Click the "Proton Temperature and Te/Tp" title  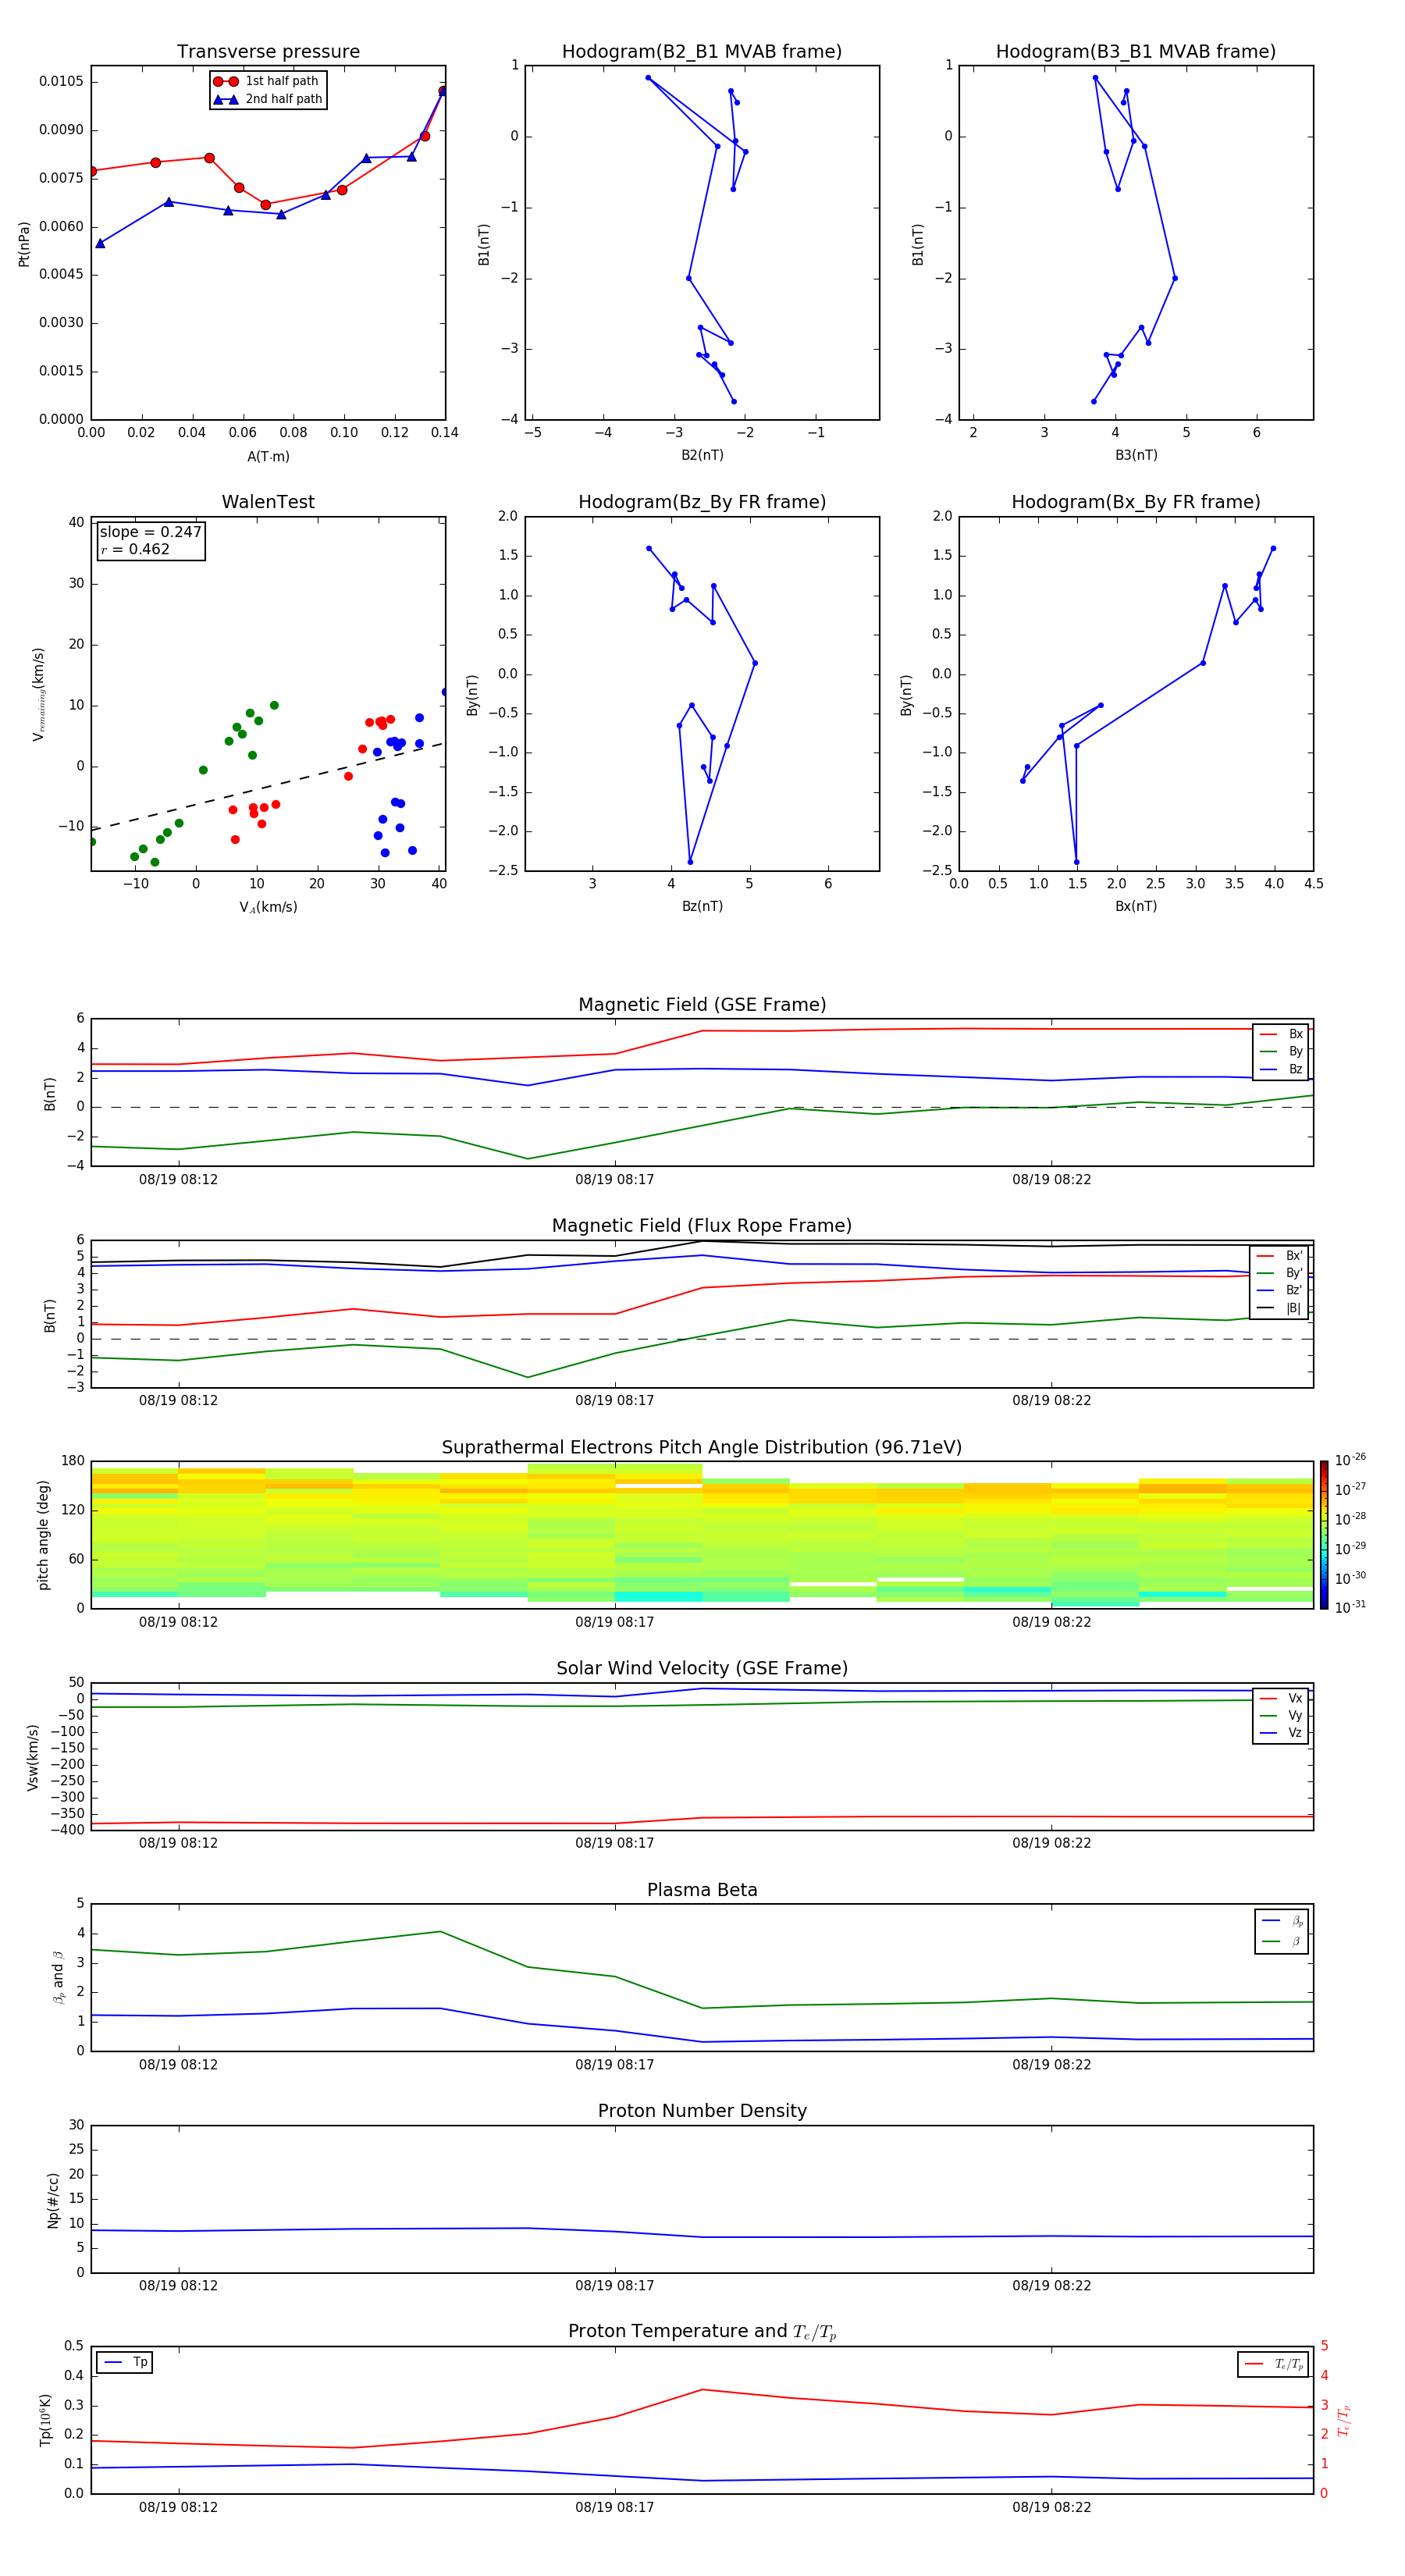[702, 2332]
